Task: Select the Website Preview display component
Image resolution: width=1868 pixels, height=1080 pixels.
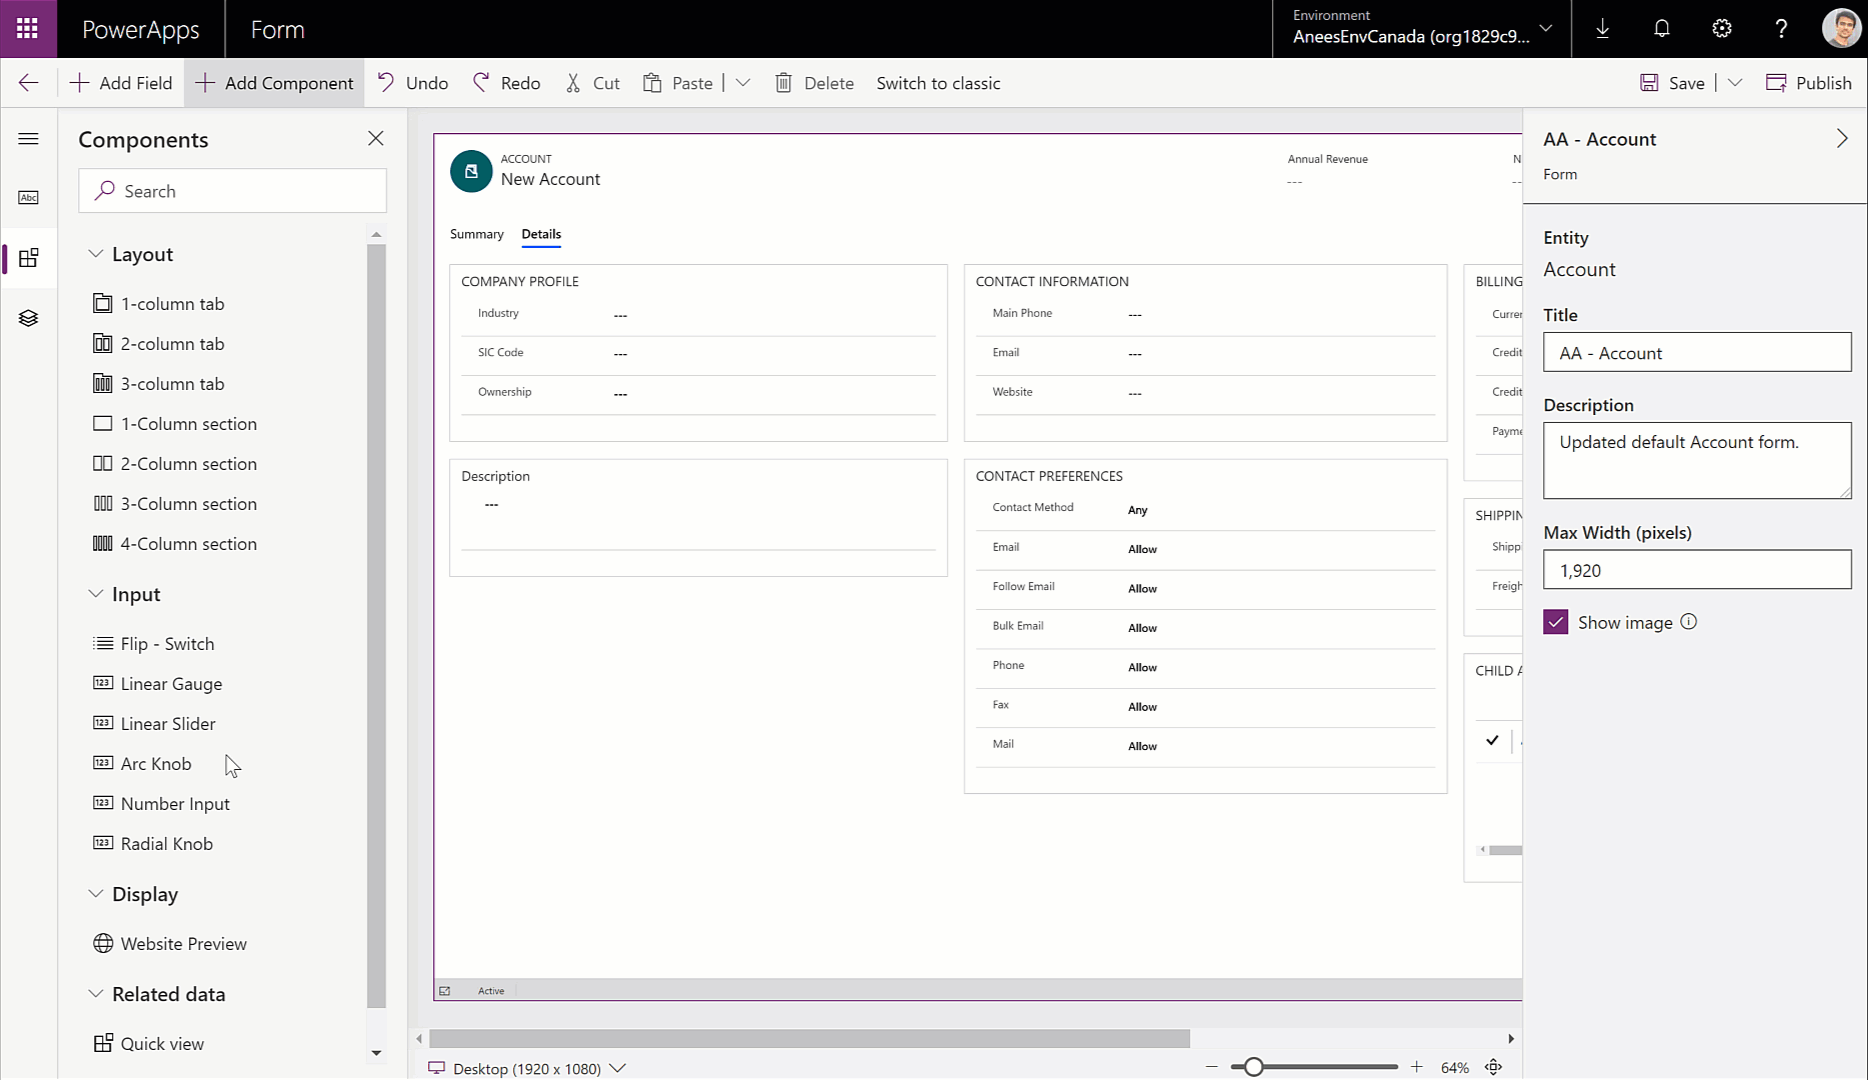Action: 183,943
